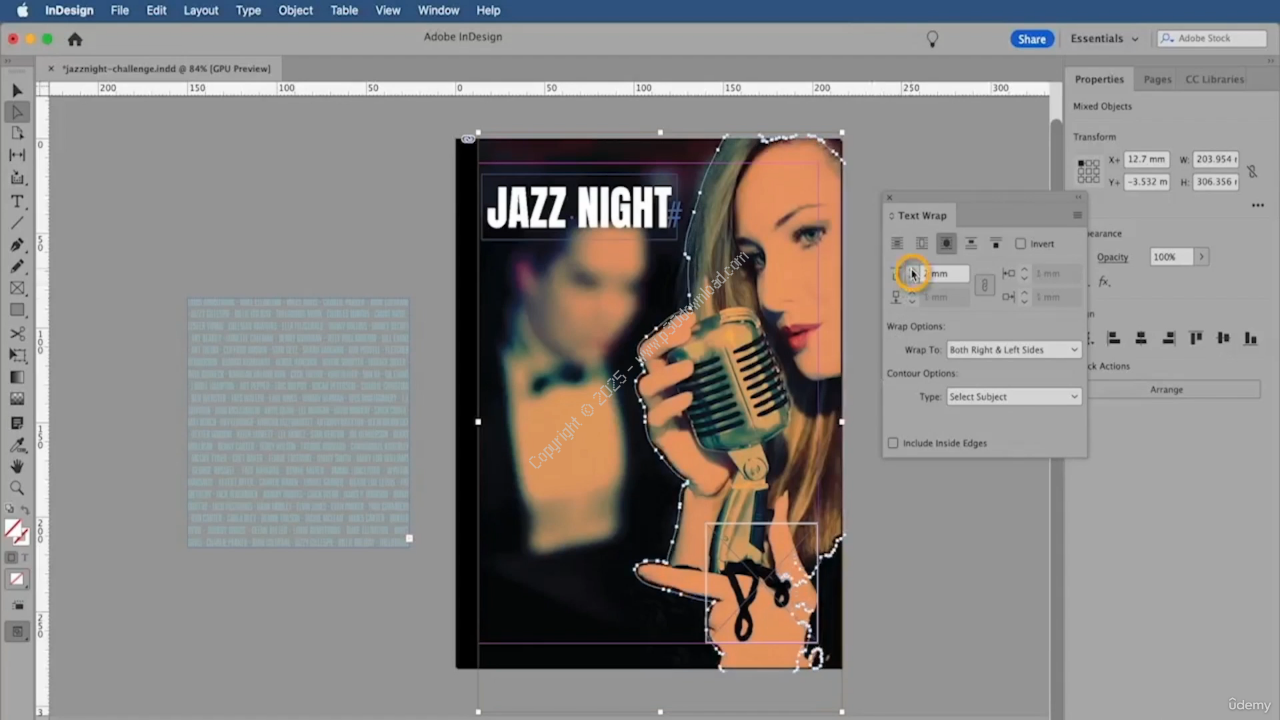Click the 'No text wrap' icon

[x=897, y=244]
